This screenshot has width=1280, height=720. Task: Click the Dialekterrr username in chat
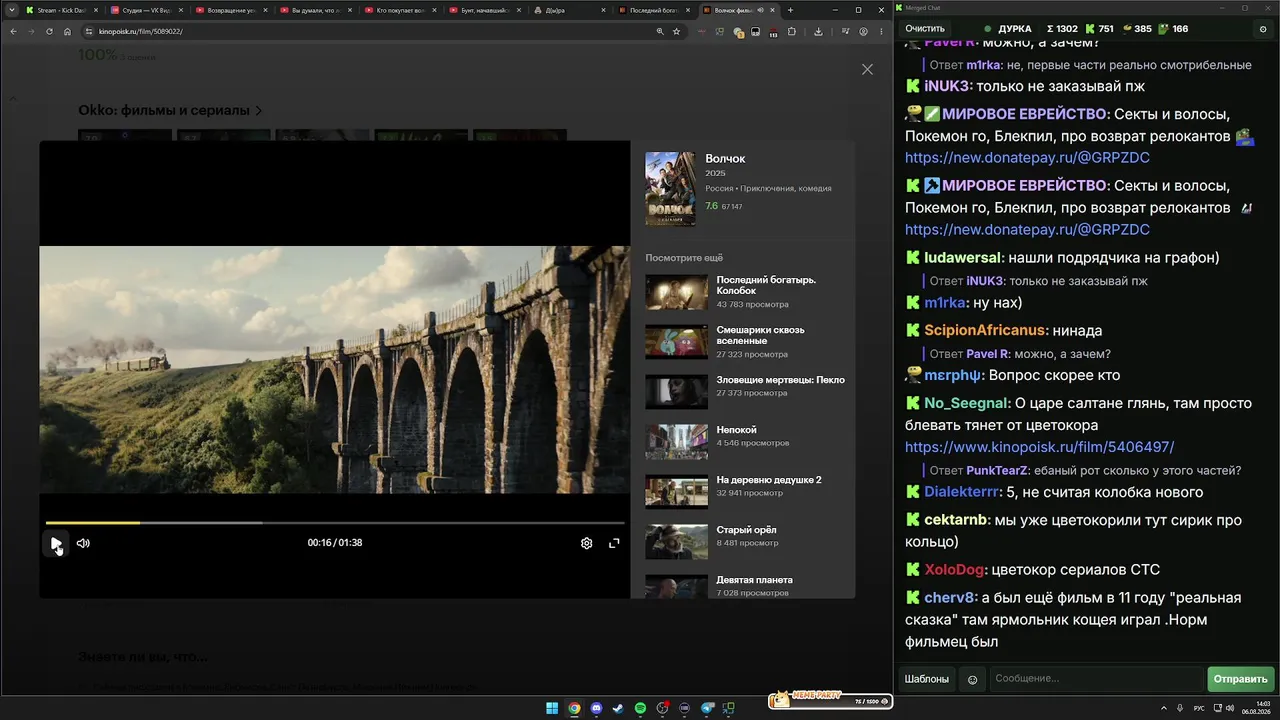[x=962, y=492]
